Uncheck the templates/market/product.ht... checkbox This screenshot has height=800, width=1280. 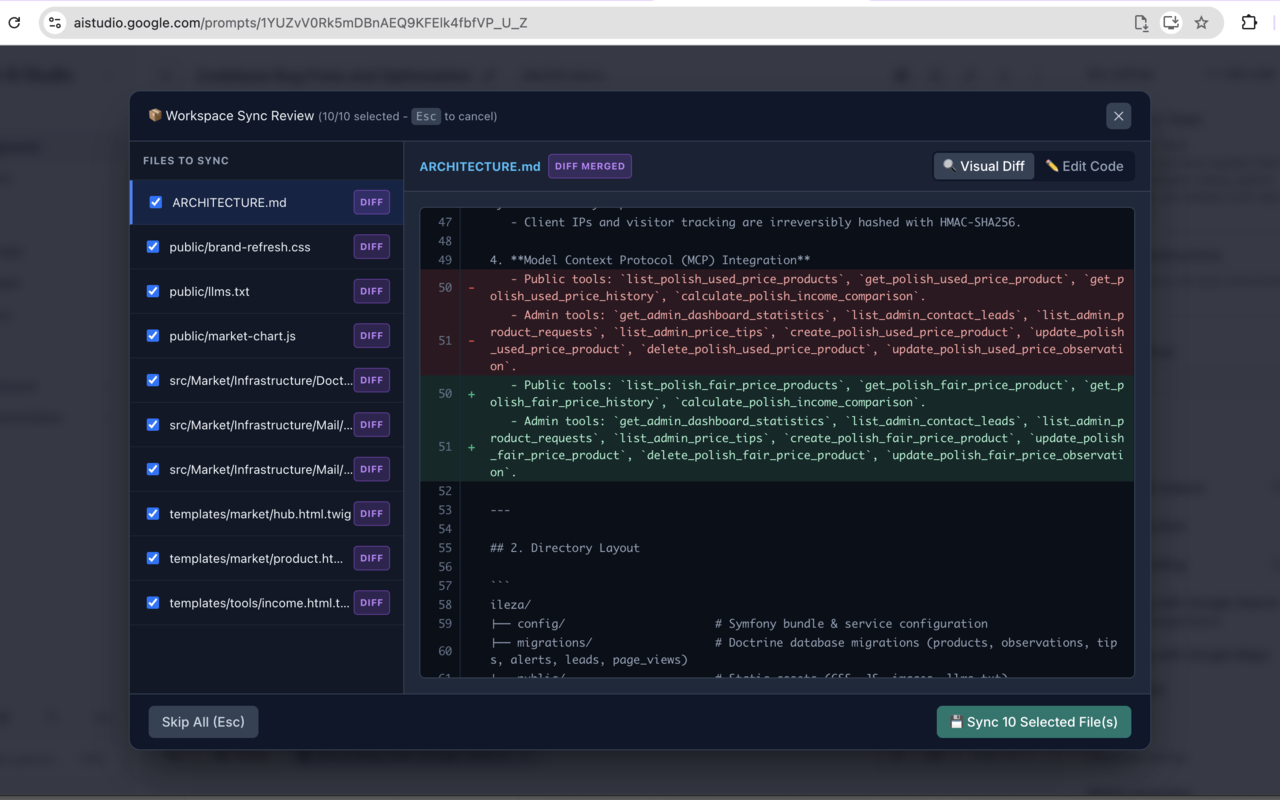click(153, 558)
